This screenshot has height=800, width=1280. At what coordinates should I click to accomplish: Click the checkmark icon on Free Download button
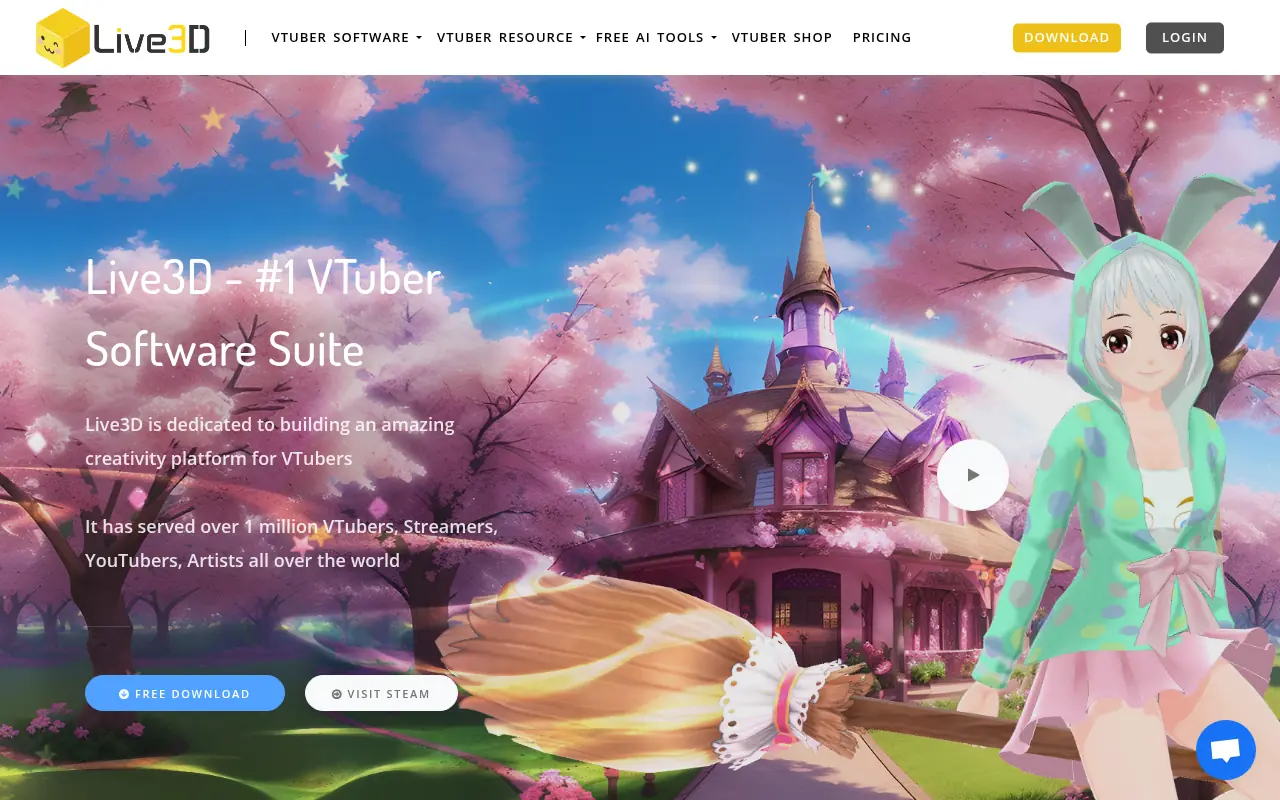[124, 693]
